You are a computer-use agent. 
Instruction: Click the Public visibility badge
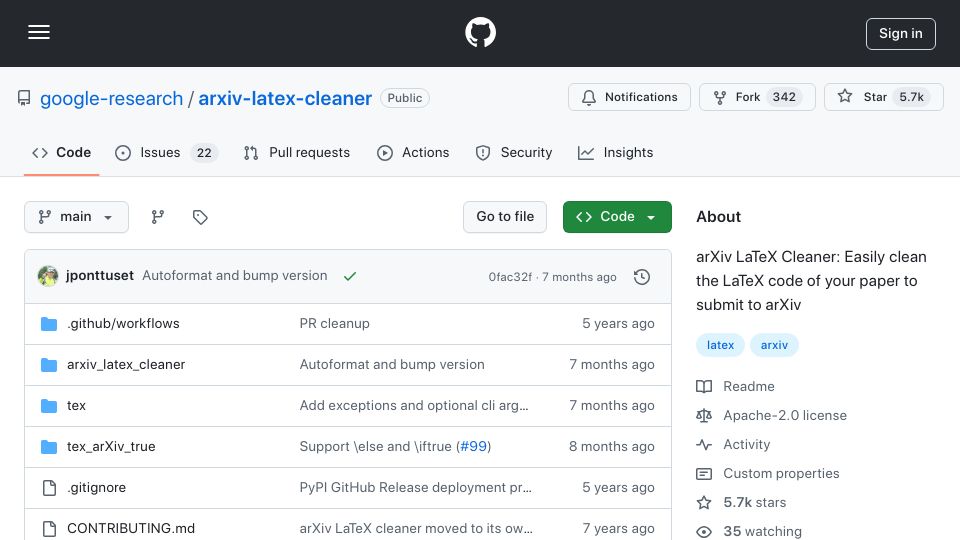pyautogui.click(x=405, y=98)
